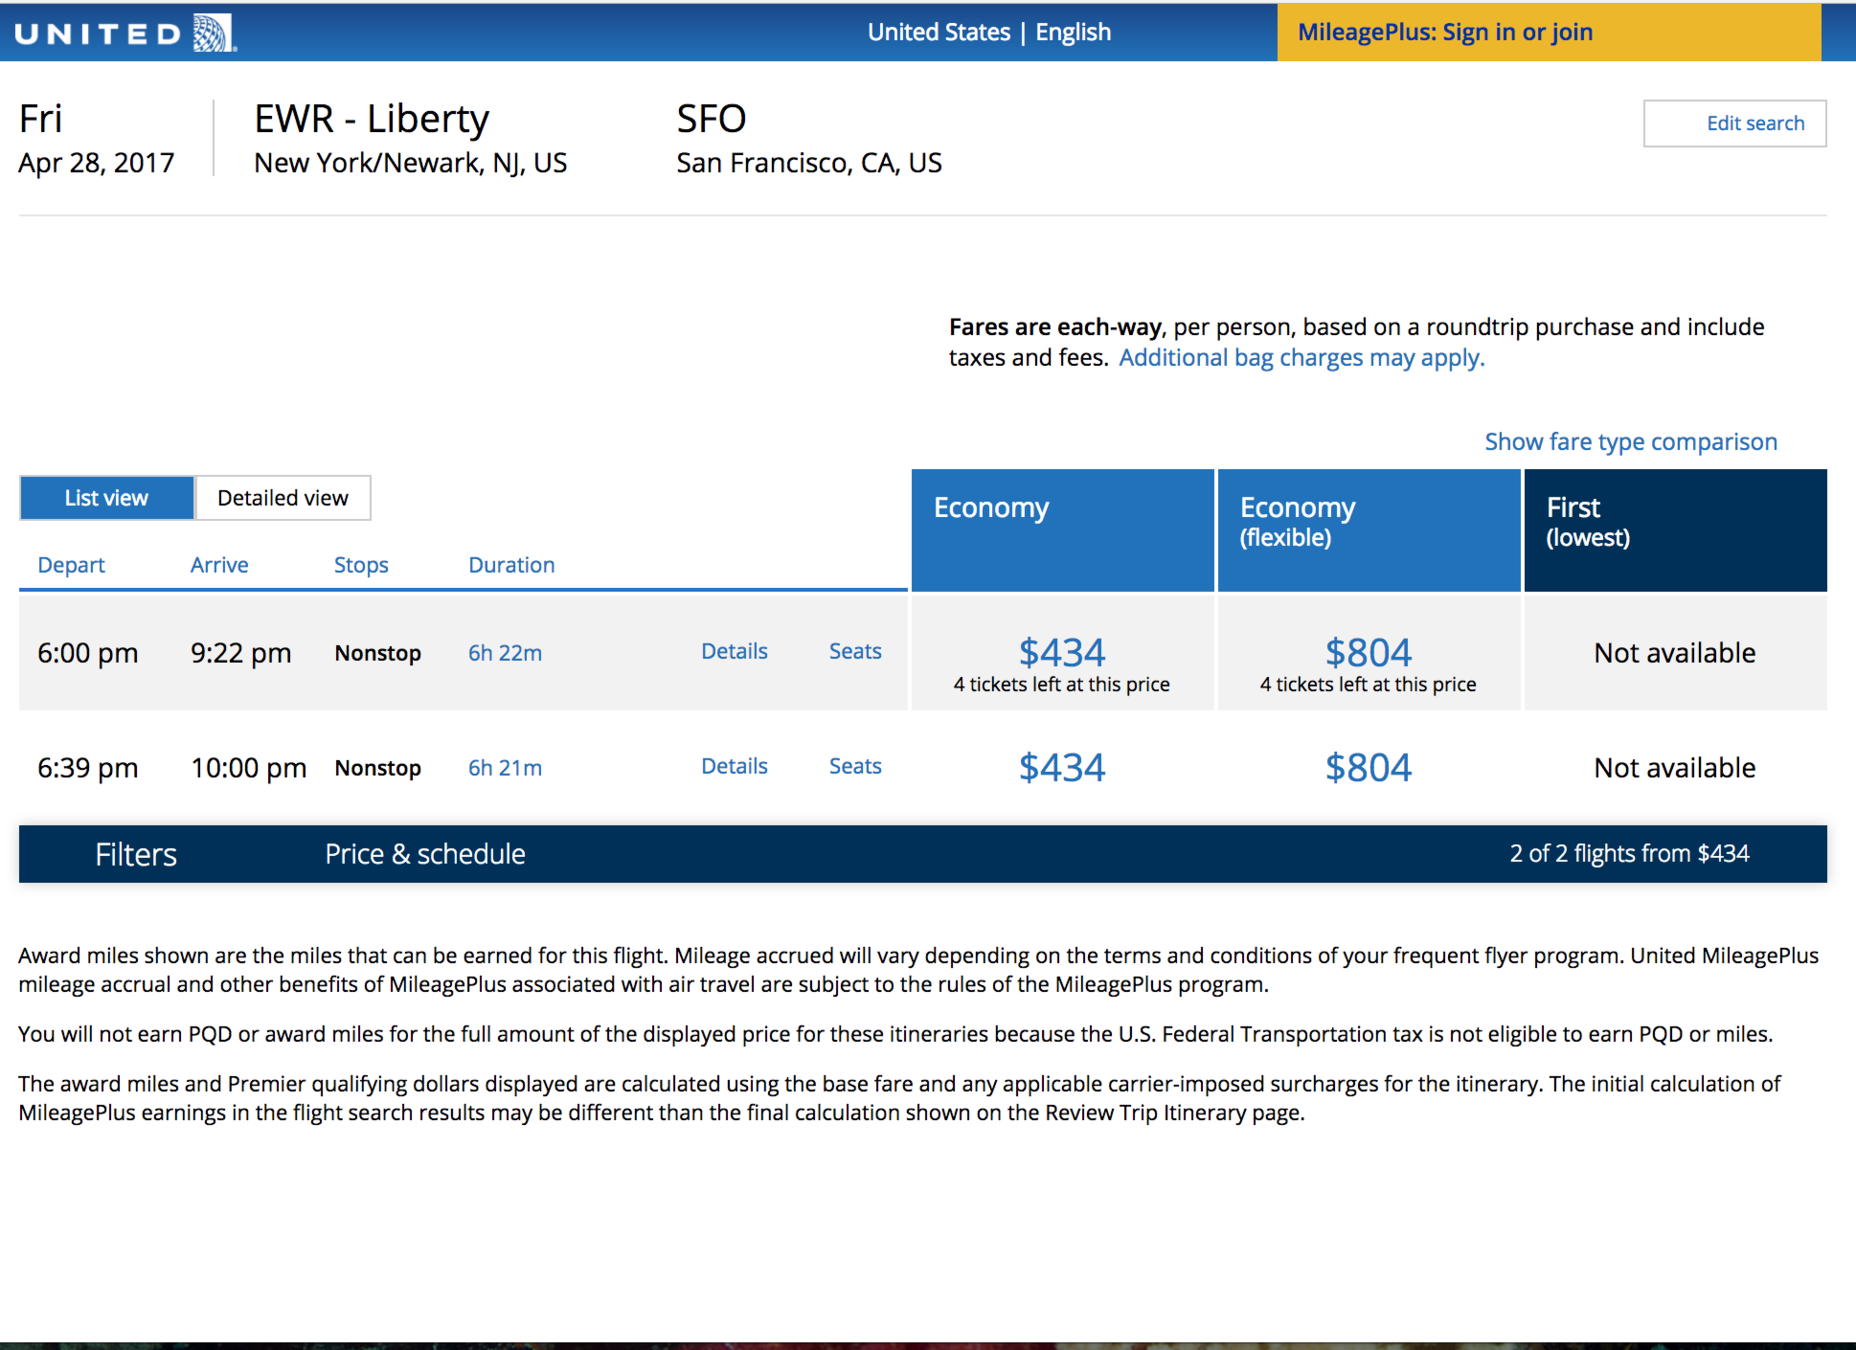This screenshot has width=1856, height=1350.
Task: Select the Economy (flexible) column header
Action: (x=1368, y=530)
